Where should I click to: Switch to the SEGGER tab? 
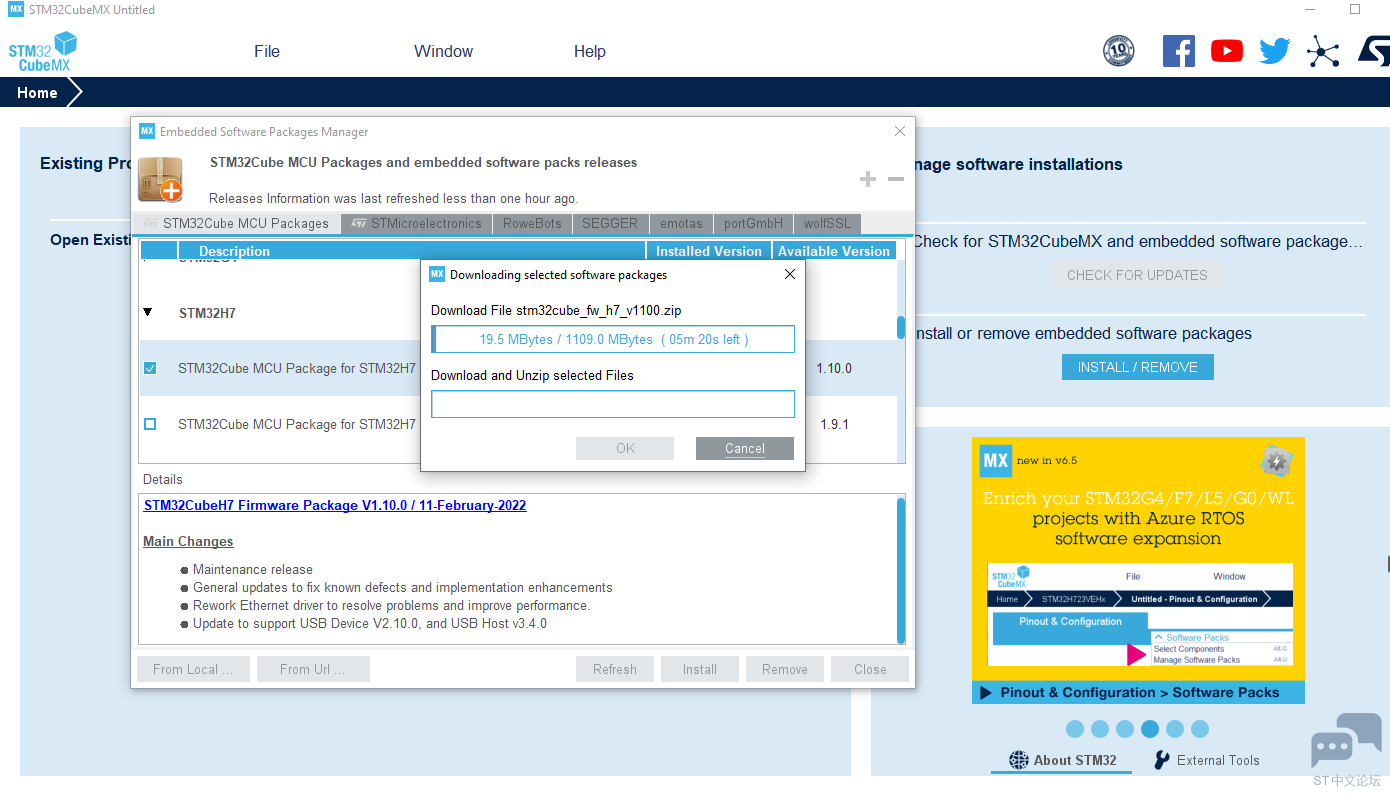(611, 223)
